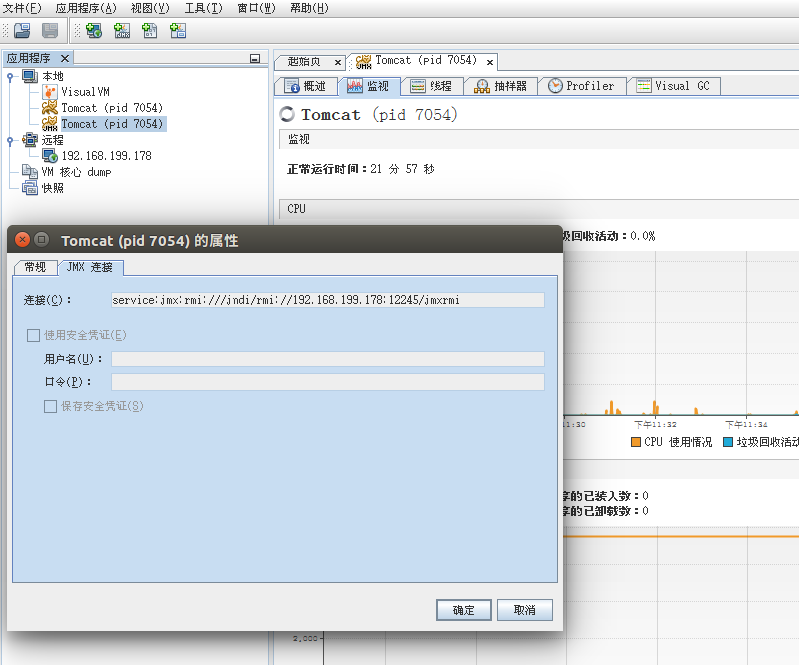Image resolution: width=799 pixels, height=665 pixels.
Task: Click the 取消 button
Action: coord(525,610)
